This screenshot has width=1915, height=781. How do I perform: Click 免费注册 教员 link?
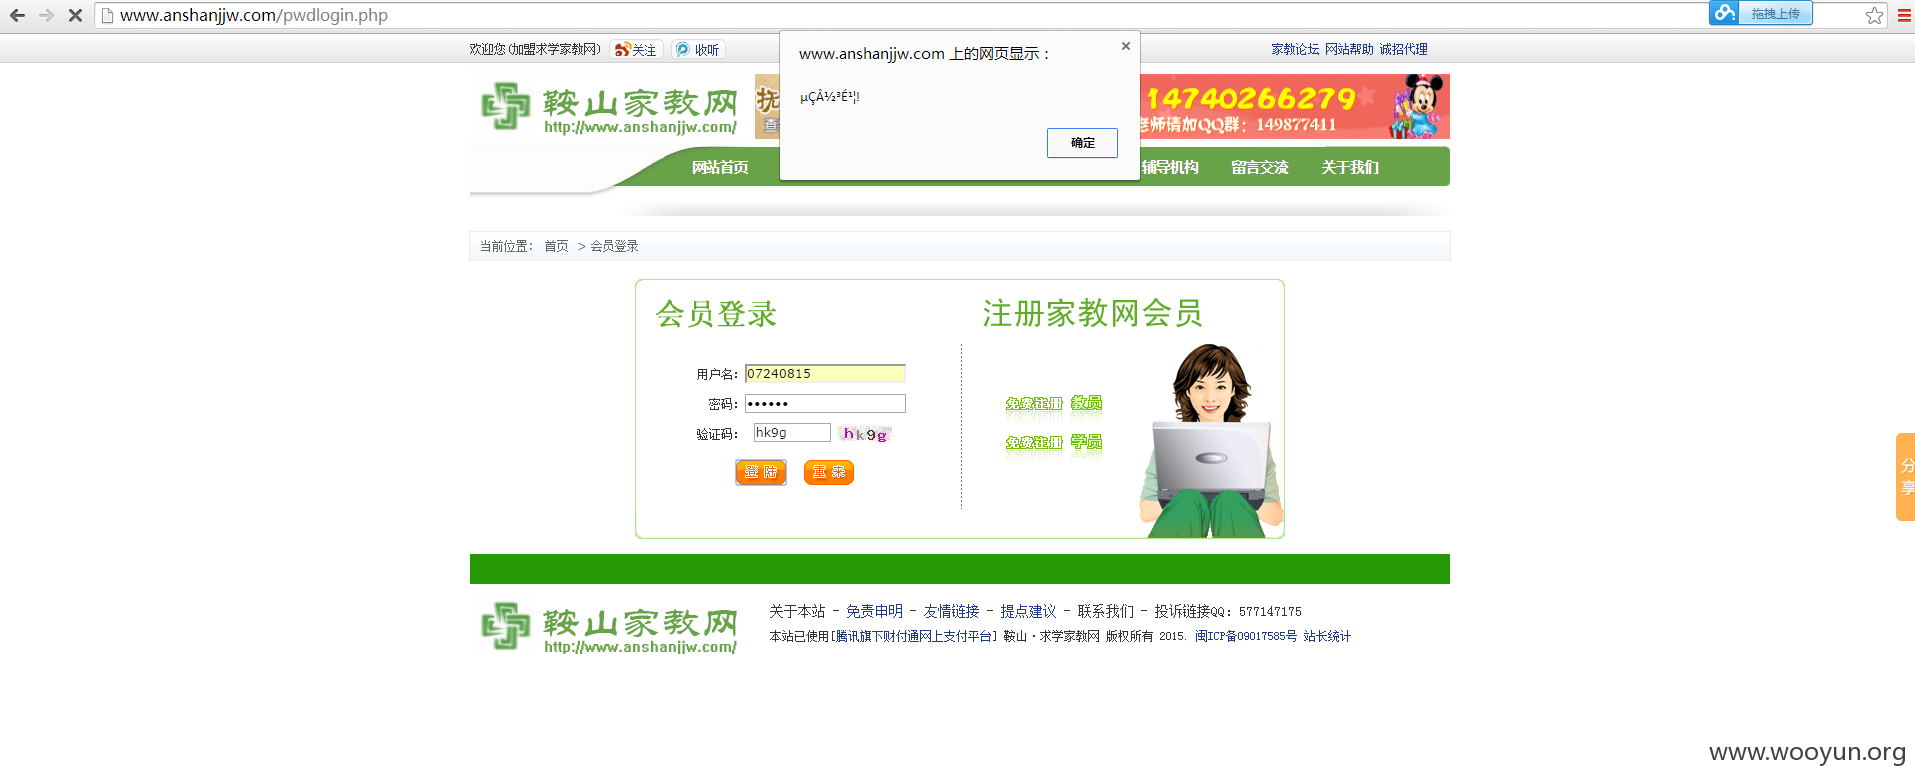(1054, 404)
